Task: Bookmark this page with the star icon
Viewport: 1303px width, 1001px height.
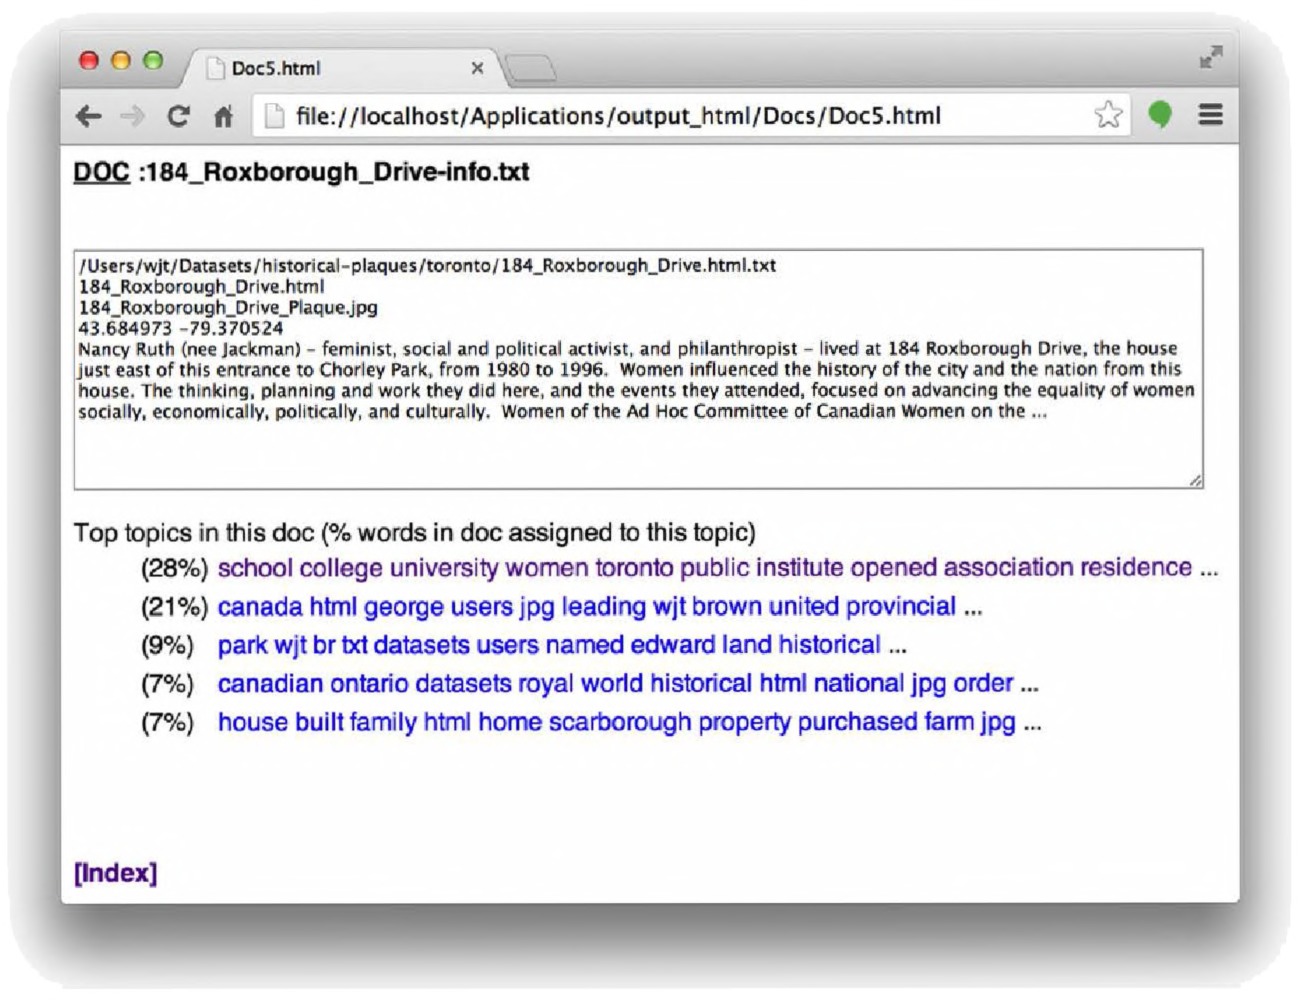Action: click(1107, 115)
